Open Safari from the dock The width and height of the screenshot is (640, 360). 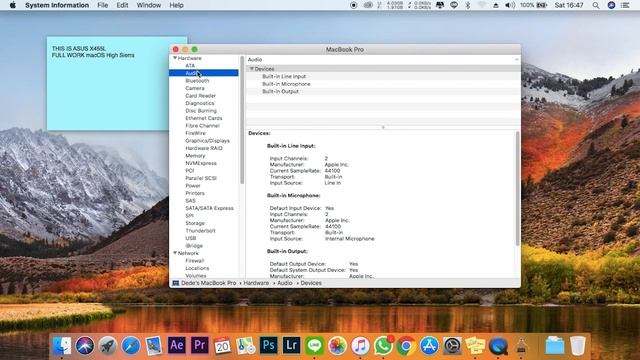[131, 346]
